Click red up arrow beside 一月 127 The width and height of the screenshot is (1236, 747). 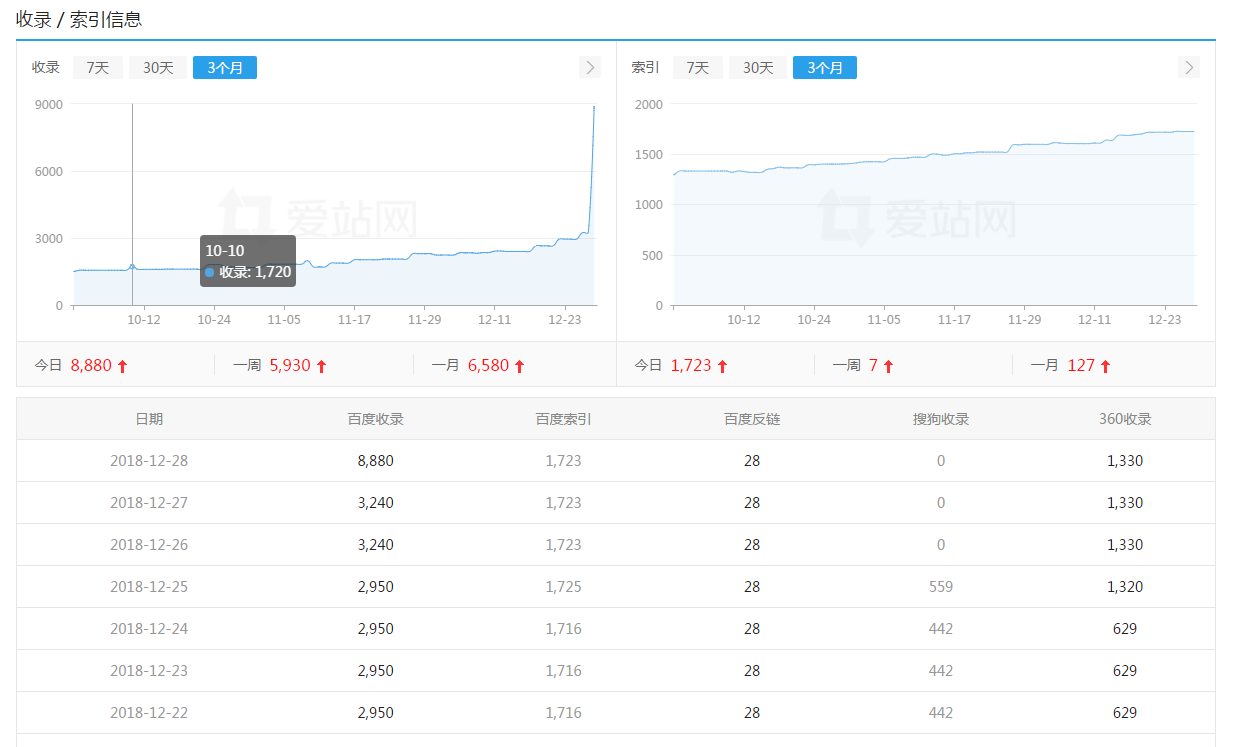(x=1105, y=366)
